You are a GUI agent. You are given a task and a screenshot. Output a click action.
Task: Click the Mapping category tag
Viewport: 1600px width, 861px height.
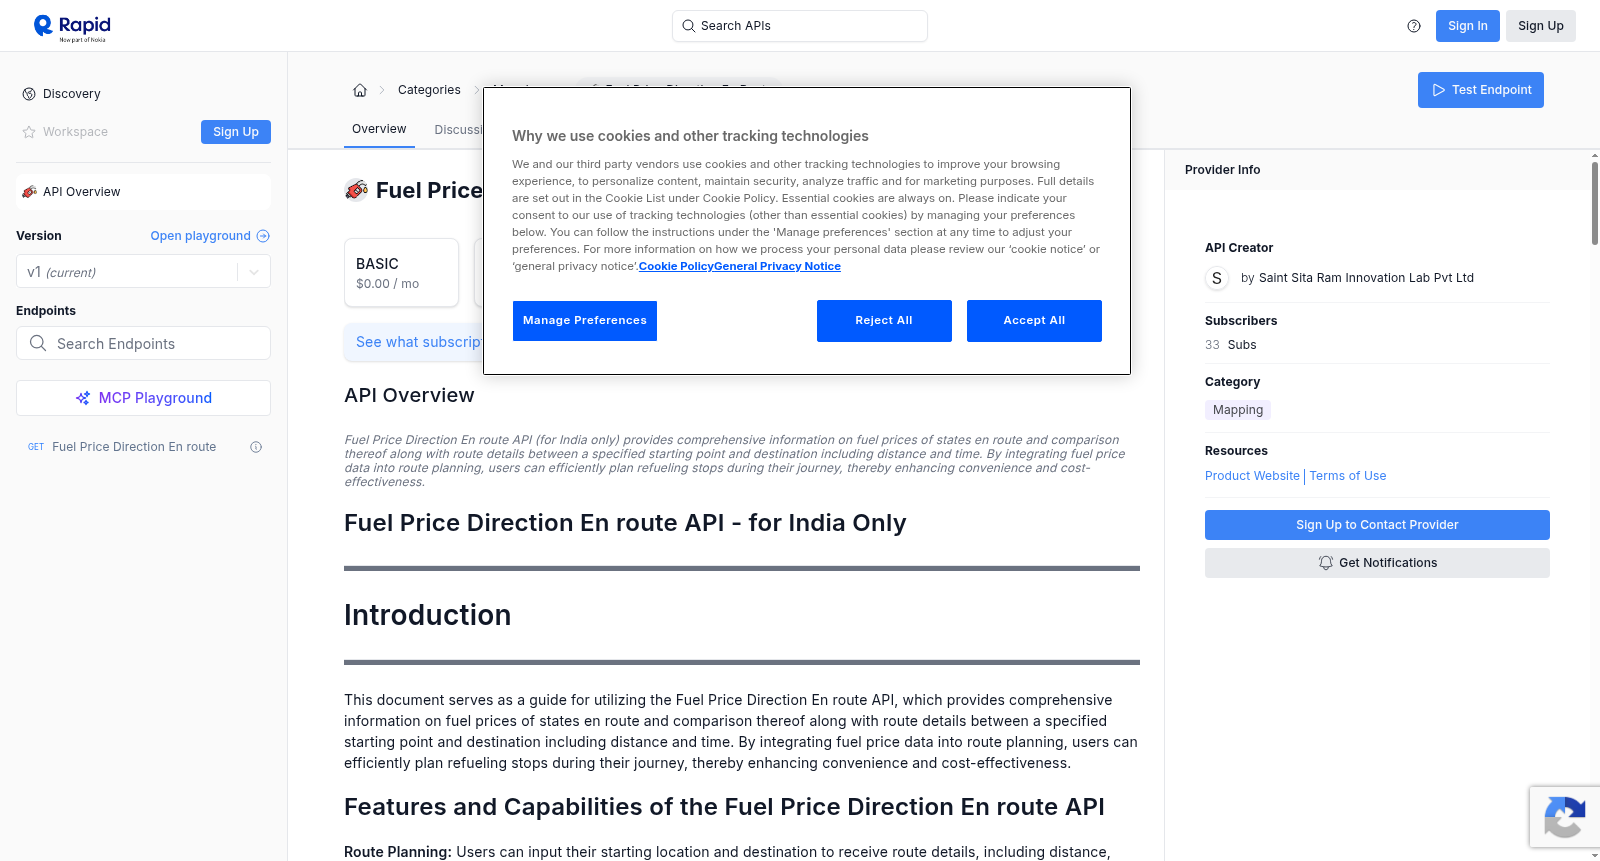(1238, 410)
